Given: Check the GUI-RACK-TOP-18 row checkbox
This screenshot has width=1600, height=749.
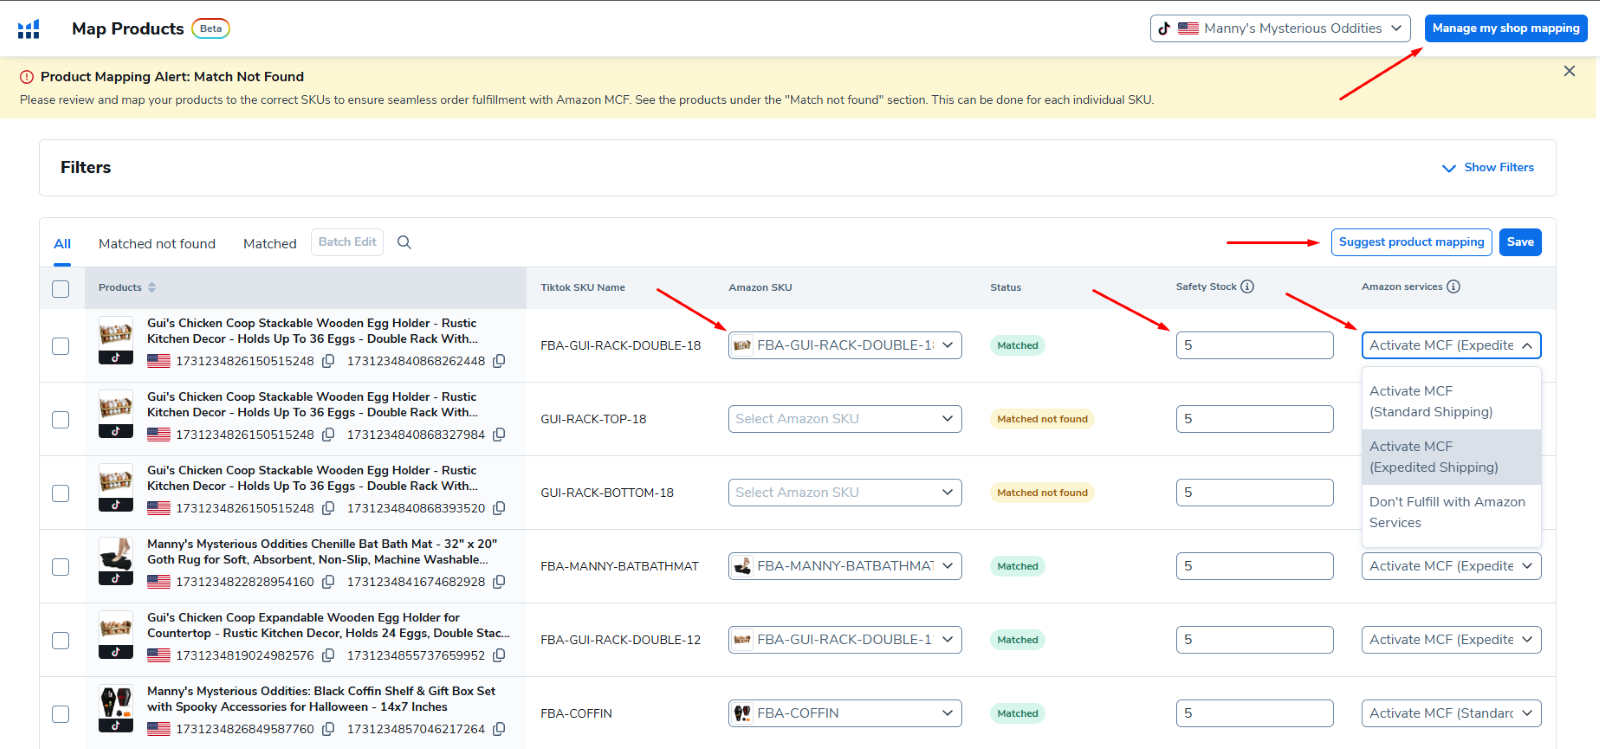Looking at the screenshot, I should coord(61,420).
